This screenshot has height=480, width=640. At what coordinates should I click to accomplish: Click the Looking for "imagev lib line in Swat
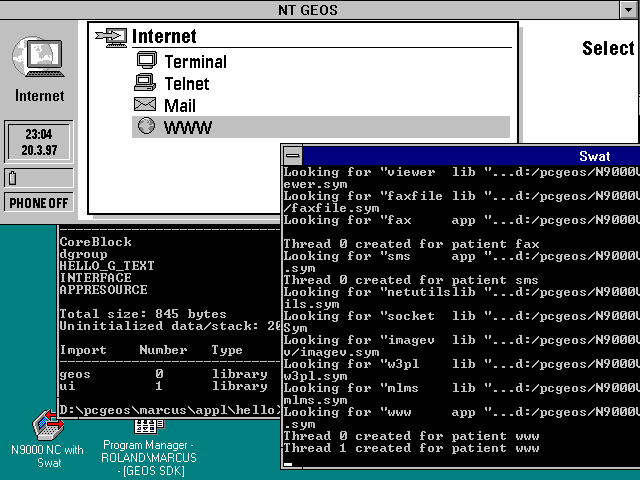tap(462, 340)
